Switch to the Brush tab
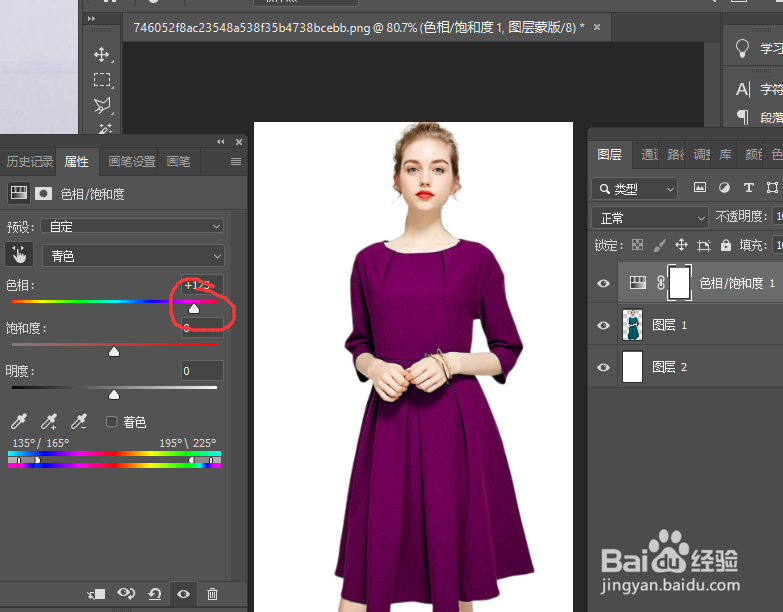The height and width of the screenshot is (612, 783). (178, 162)
